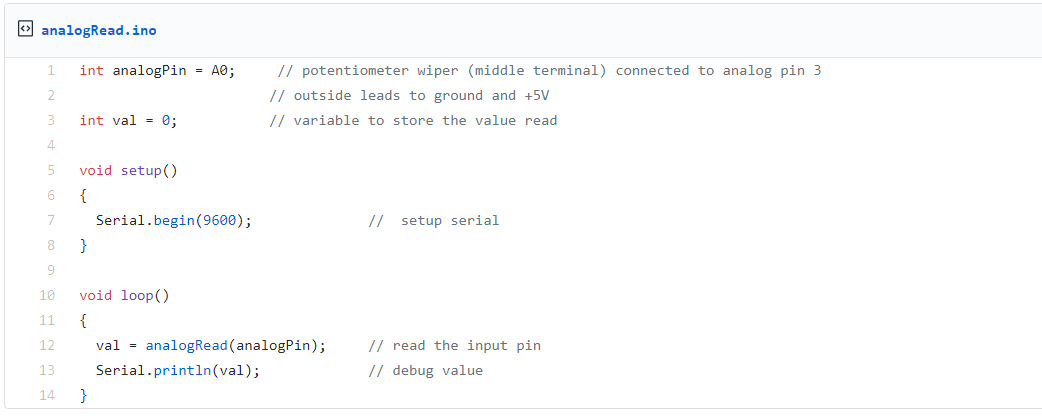Click line number 3 in gutter
The width and height of the screenshot is (1042, 420).
[x=50, y=121]
